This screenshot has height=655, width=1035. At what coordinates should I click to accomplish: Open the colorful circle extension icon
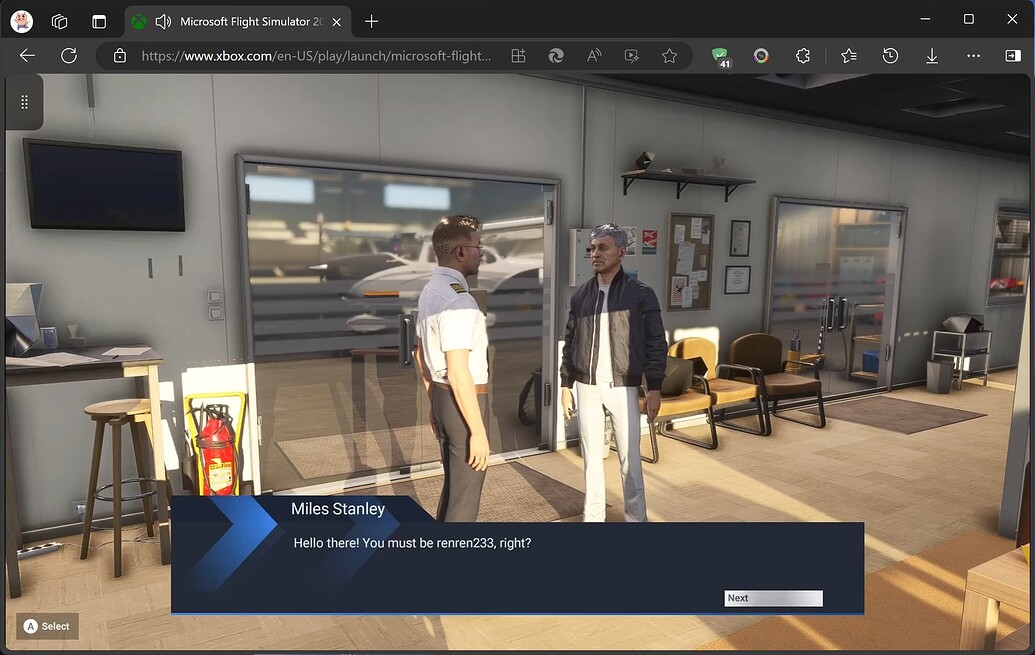[761, 56]
